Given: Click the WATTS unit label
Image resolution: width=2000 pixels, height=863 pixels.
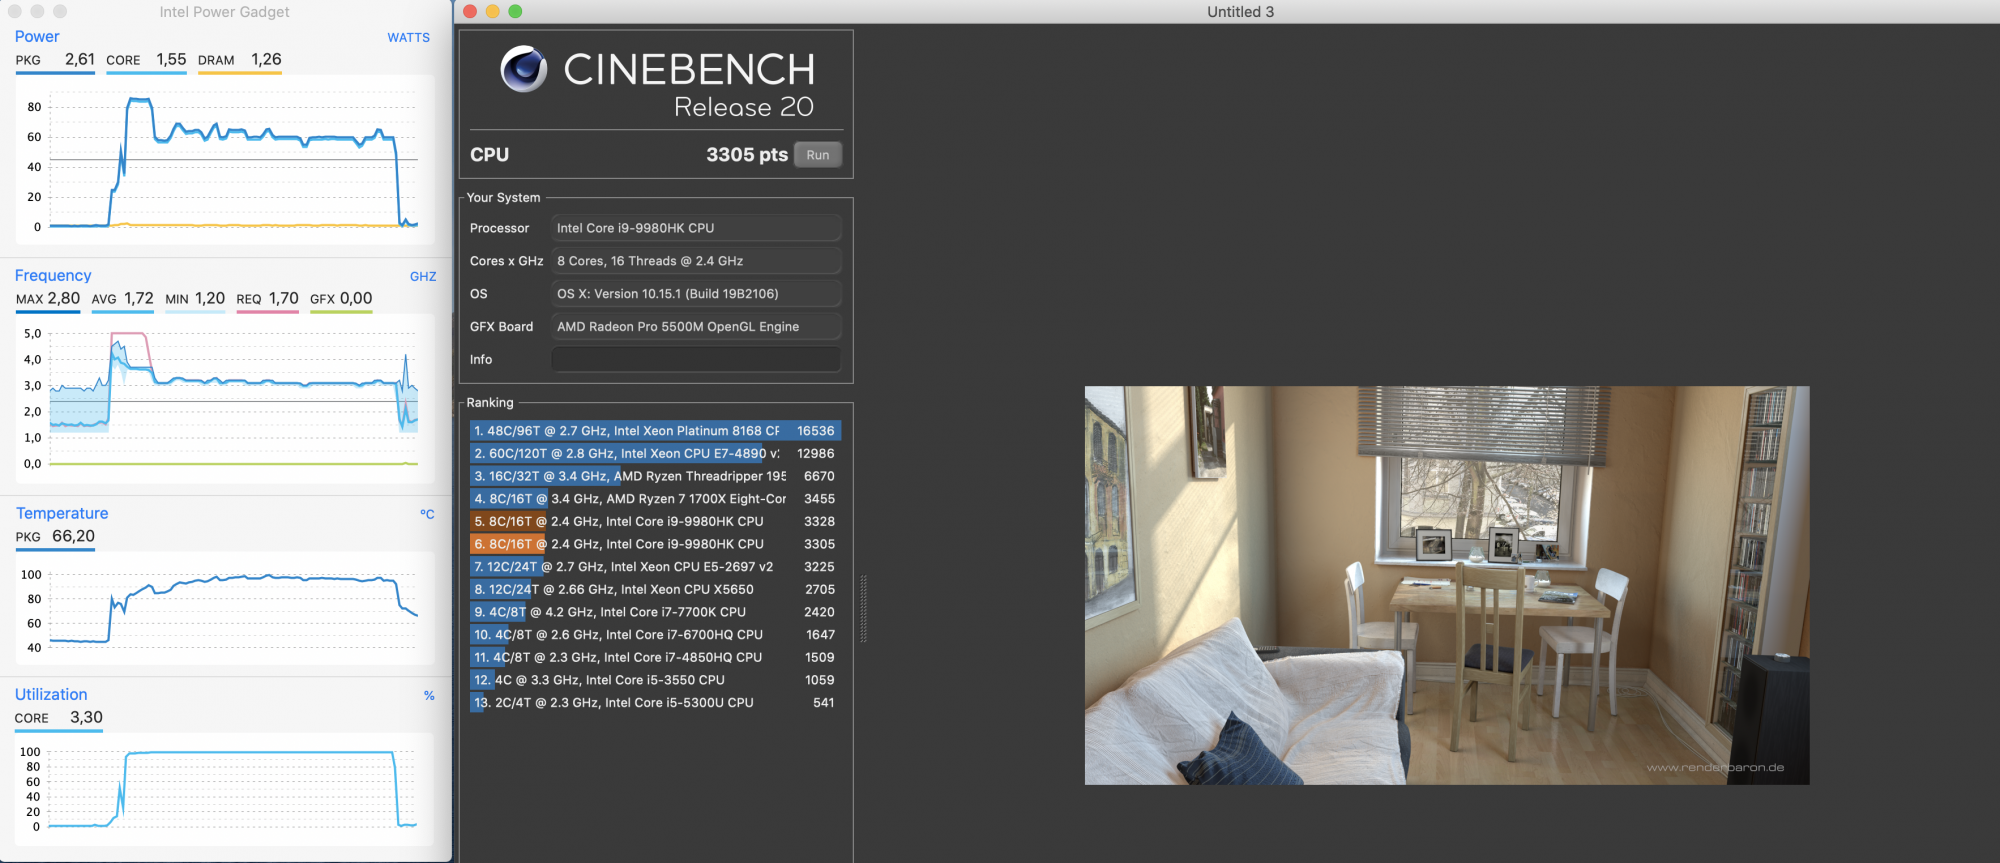Looking at the screenshot, I should [408, 38].
